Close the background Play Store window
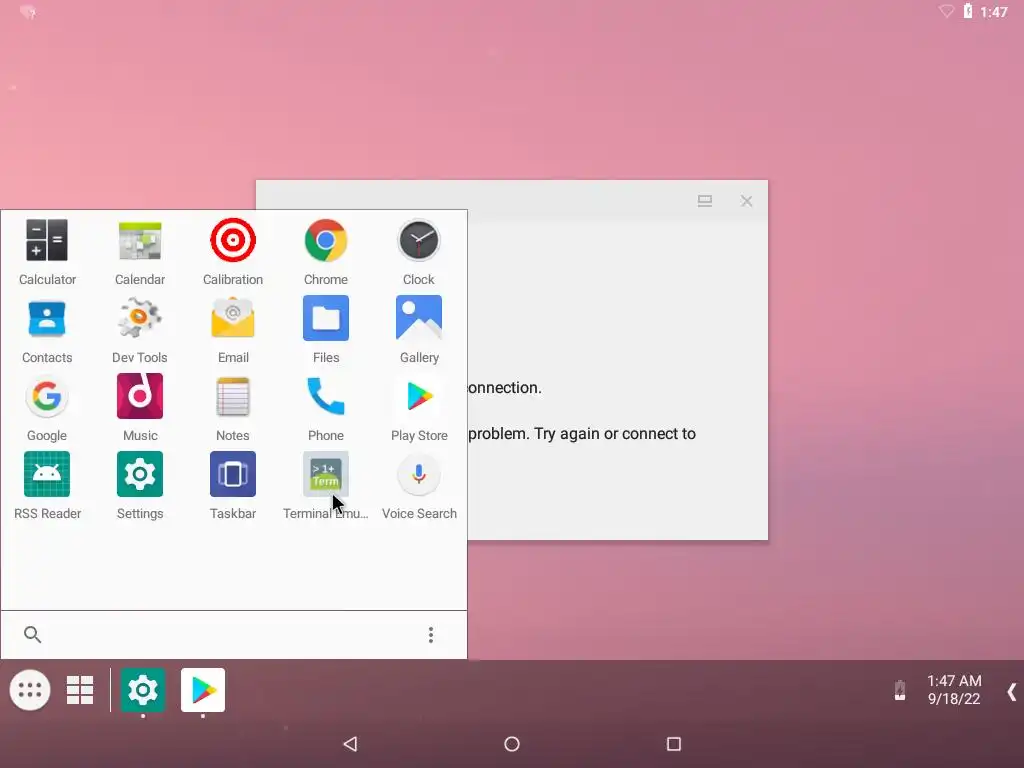The width and height of the screenshot is (1024, 768). pos(746,201)
